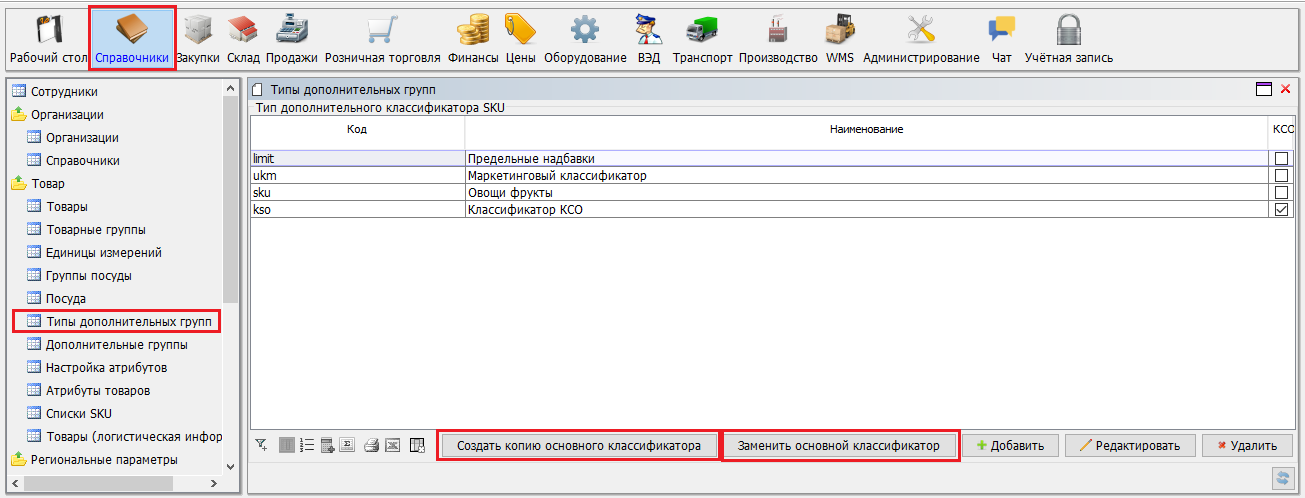Click the add filter funnel icon
Screen dimensions: 1305x498
coord(262,446)
